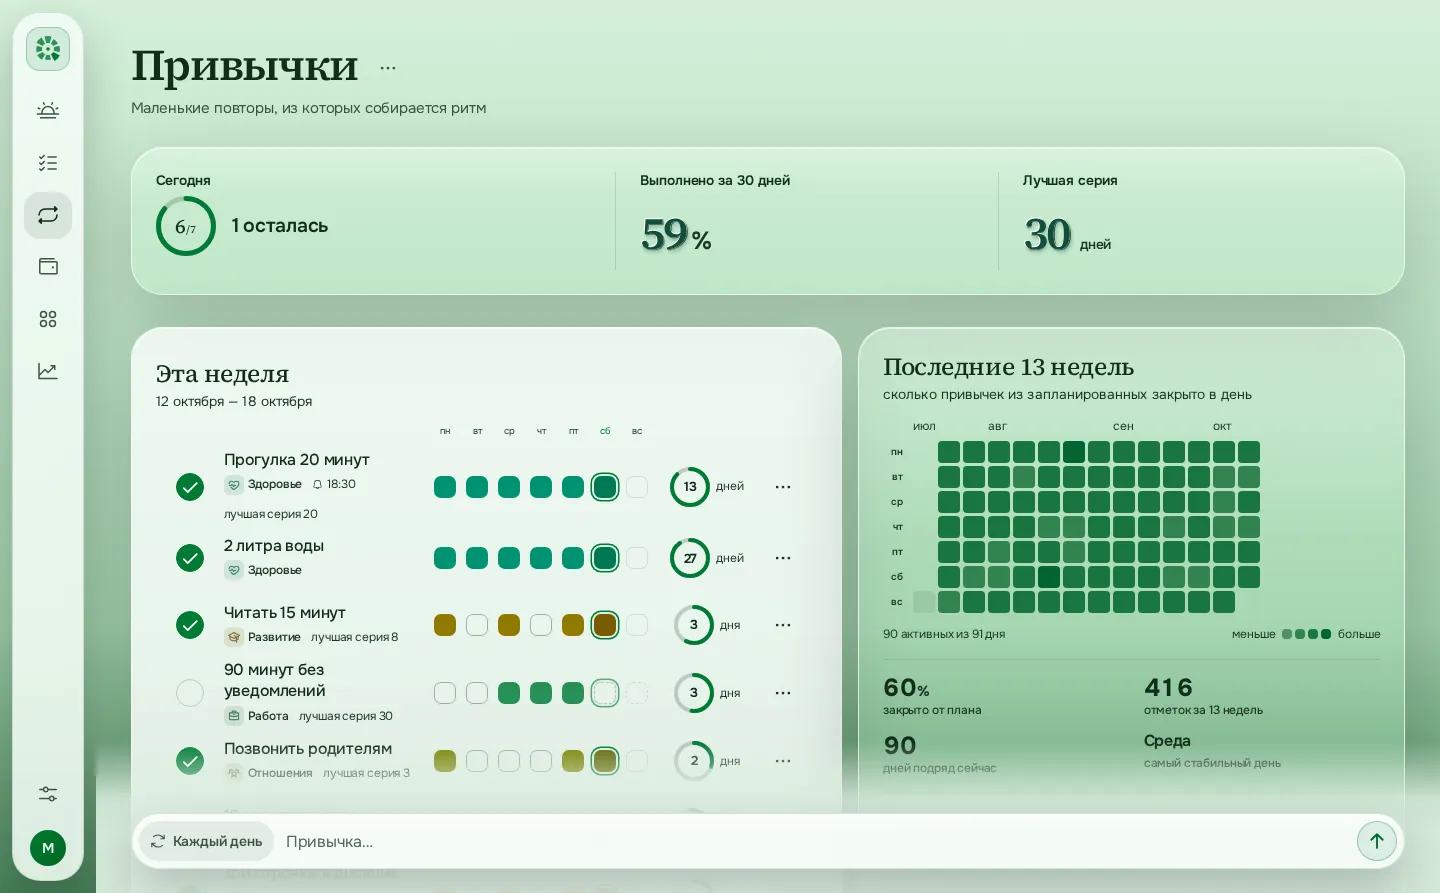Click the user avatar M

tap(48, 848)
